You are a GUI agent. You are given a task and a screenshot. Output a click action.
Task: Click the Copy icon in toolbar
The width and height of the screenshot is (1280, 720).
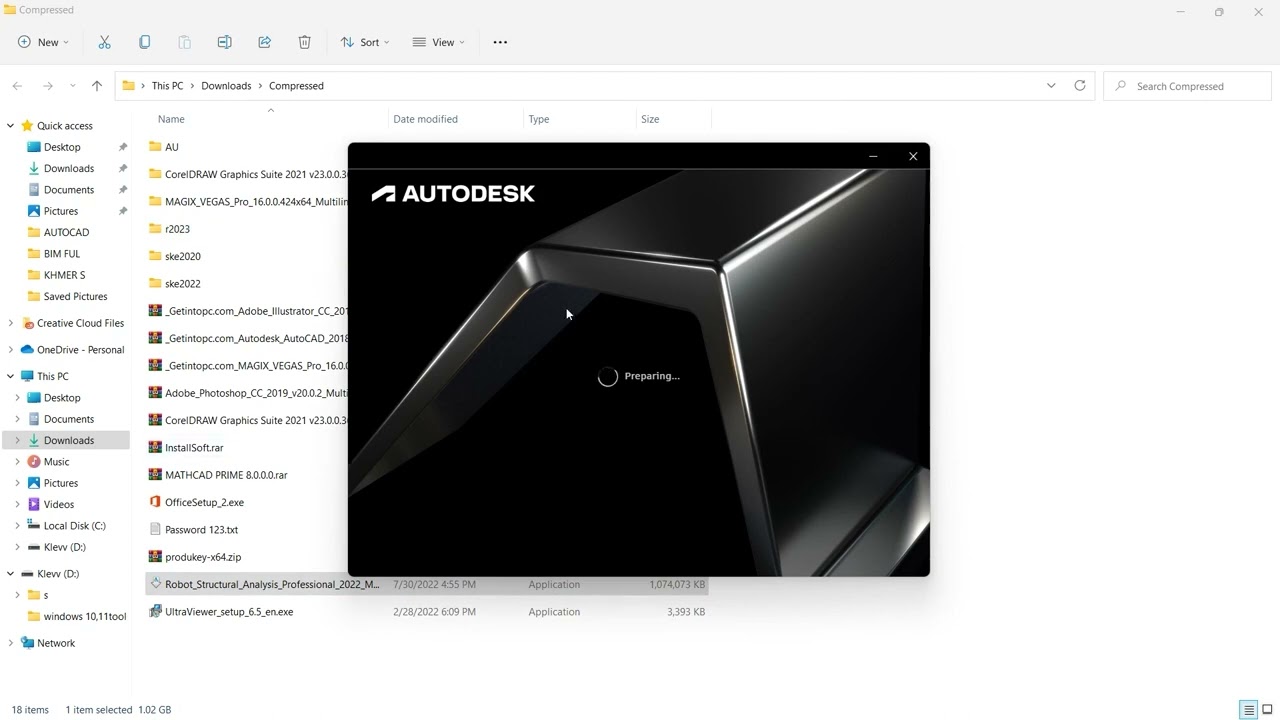coord(144,42)
